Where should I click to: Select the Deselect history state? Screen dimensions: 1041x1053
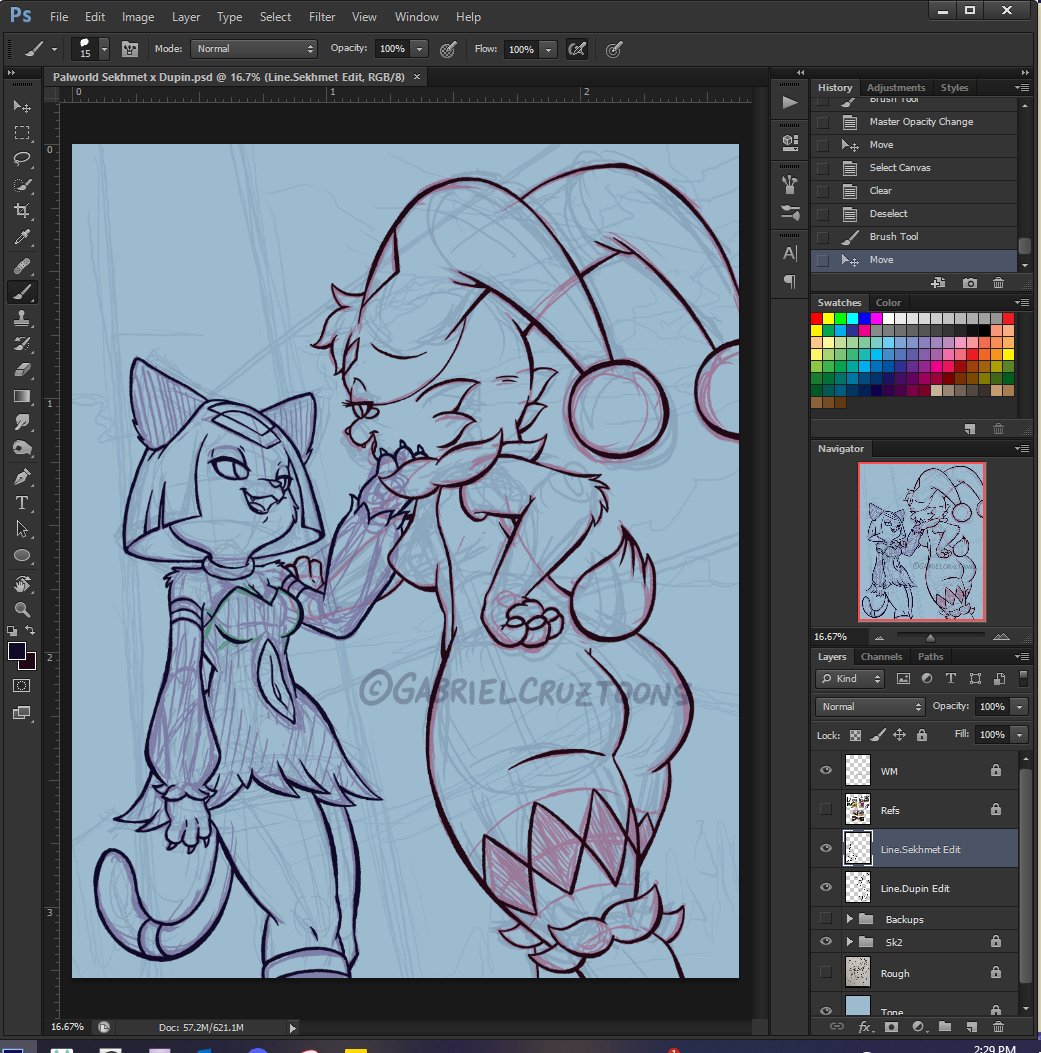click(914, 214)
